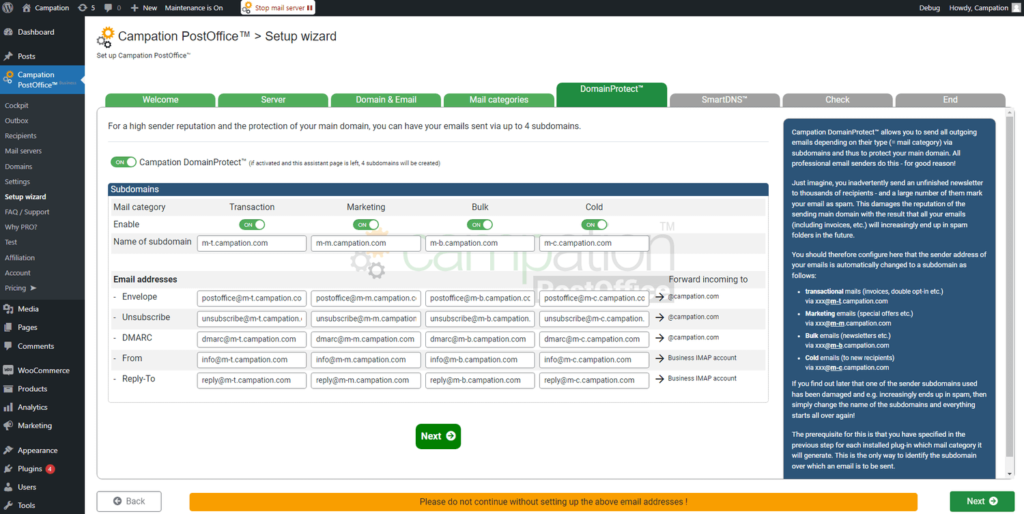
Task: Open Domains in the sidebar
Action: click(x=18, y=167)
